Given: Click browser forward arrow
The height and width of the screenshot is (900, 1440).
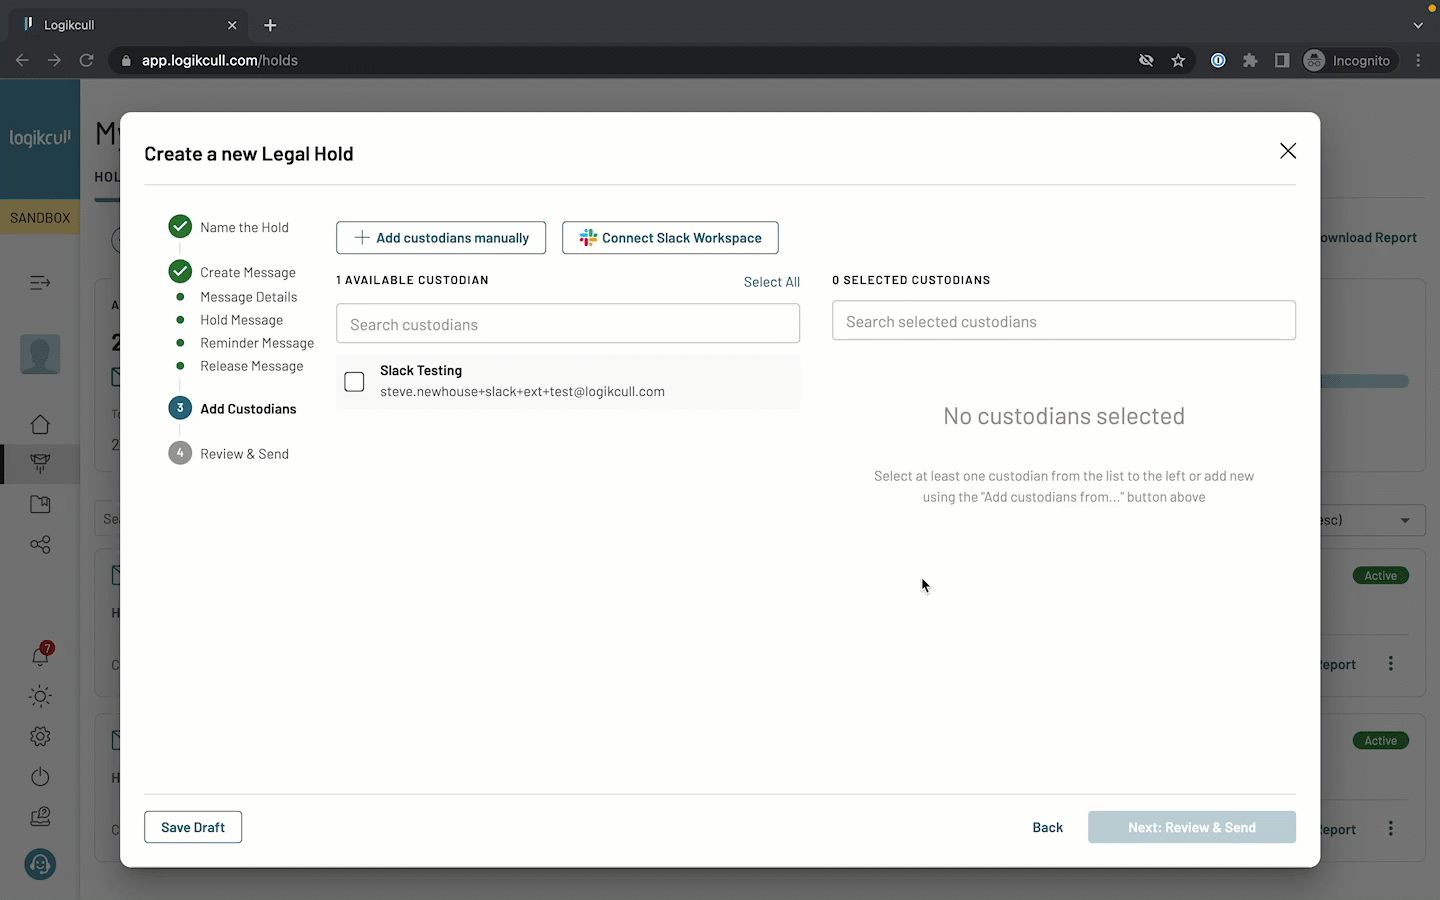Looking at the screenshot, I should coord(54,60).
